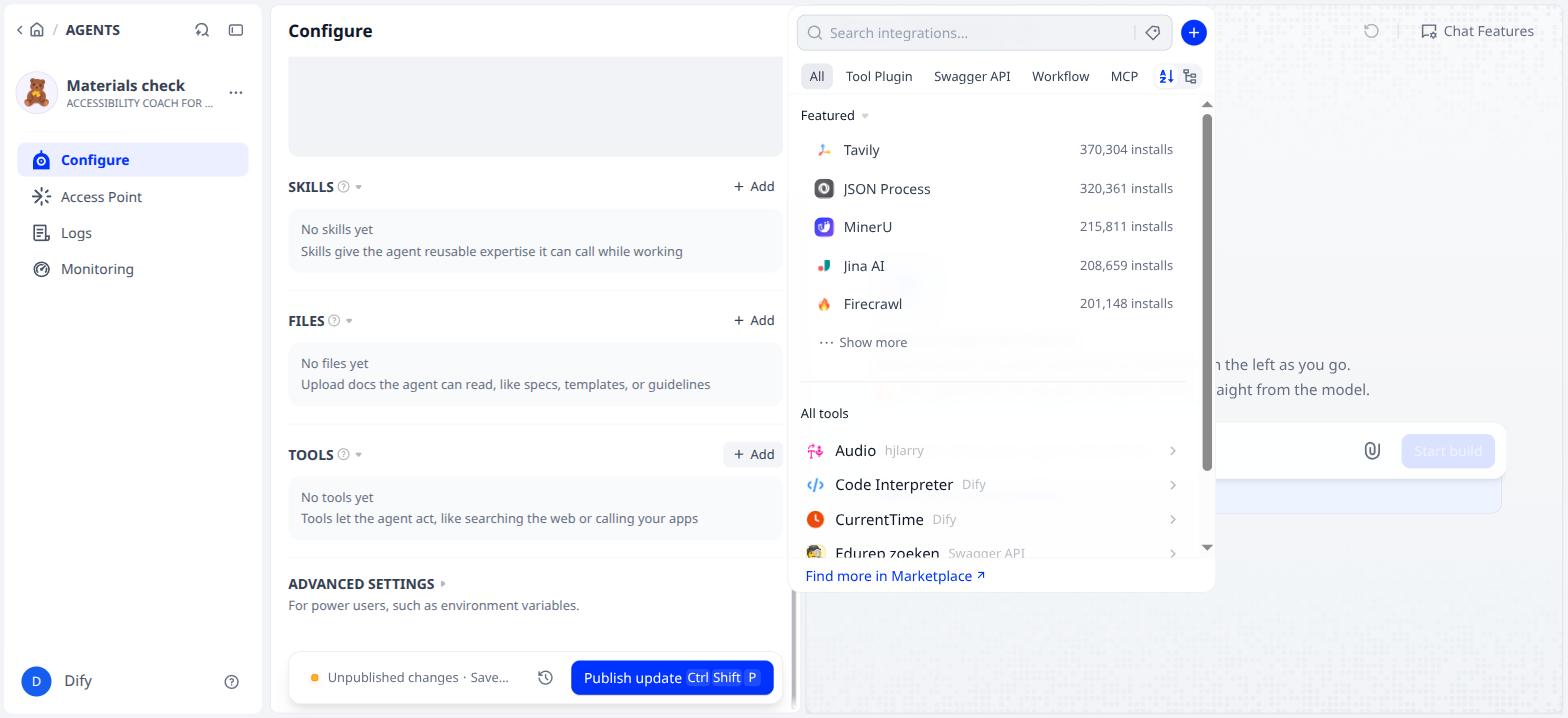Viewport: 1568px width, 718px height.
Task: Expand the CurrentTime tool row
Action: pos(994,519)
